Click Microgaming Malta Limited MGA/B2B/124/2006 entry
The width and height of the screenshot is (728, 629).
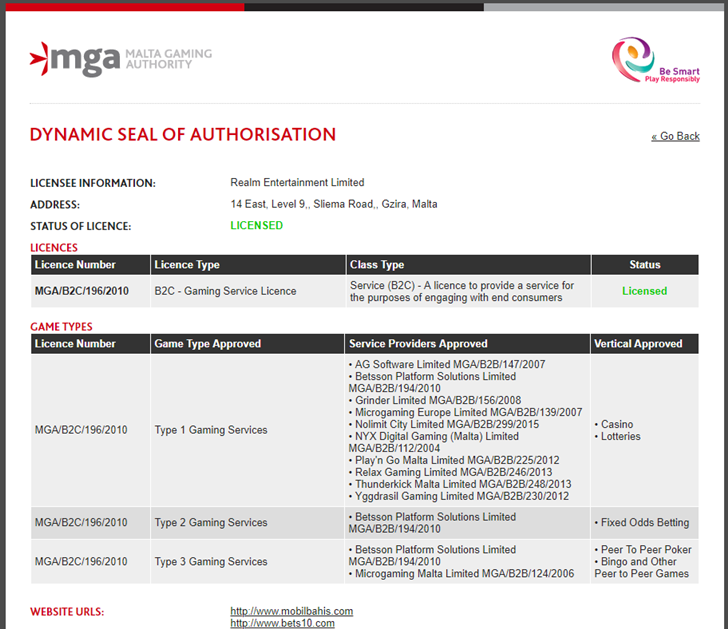(x=462, y=574)
